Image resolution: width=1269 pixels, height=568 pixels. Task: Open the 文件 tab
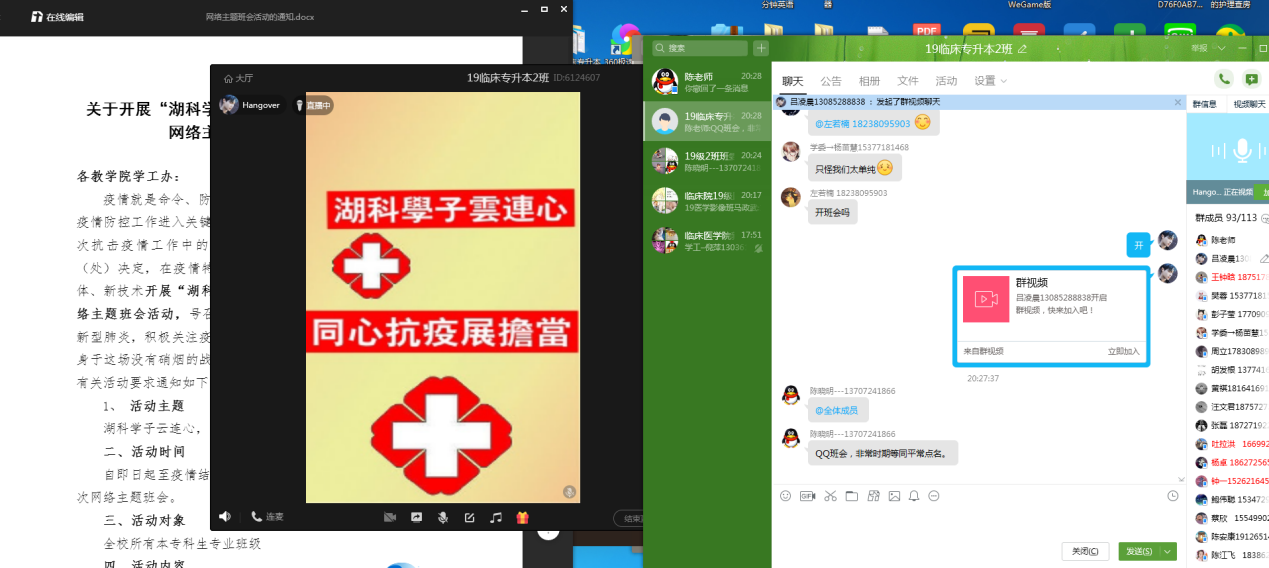(908, 81)
